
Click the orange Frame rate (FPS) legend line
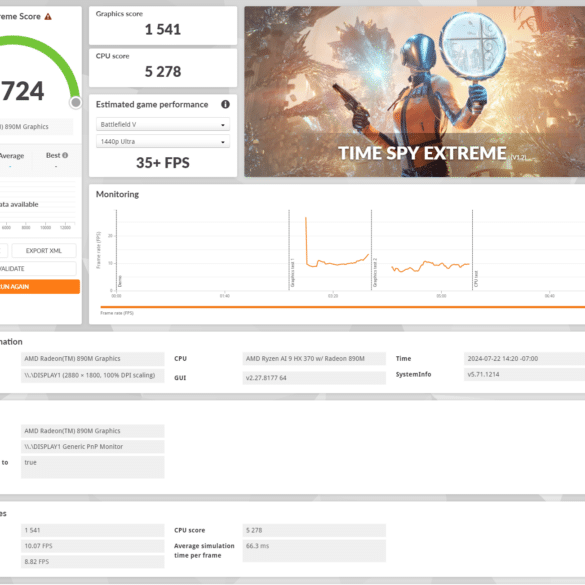tap(342, 307)
